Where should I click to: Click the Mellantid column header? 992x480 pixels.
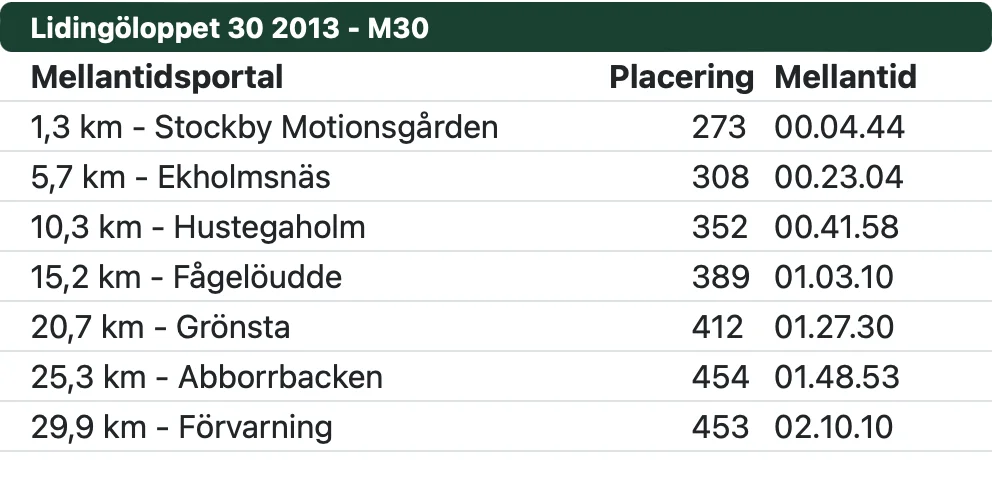(x=845, y=78)
